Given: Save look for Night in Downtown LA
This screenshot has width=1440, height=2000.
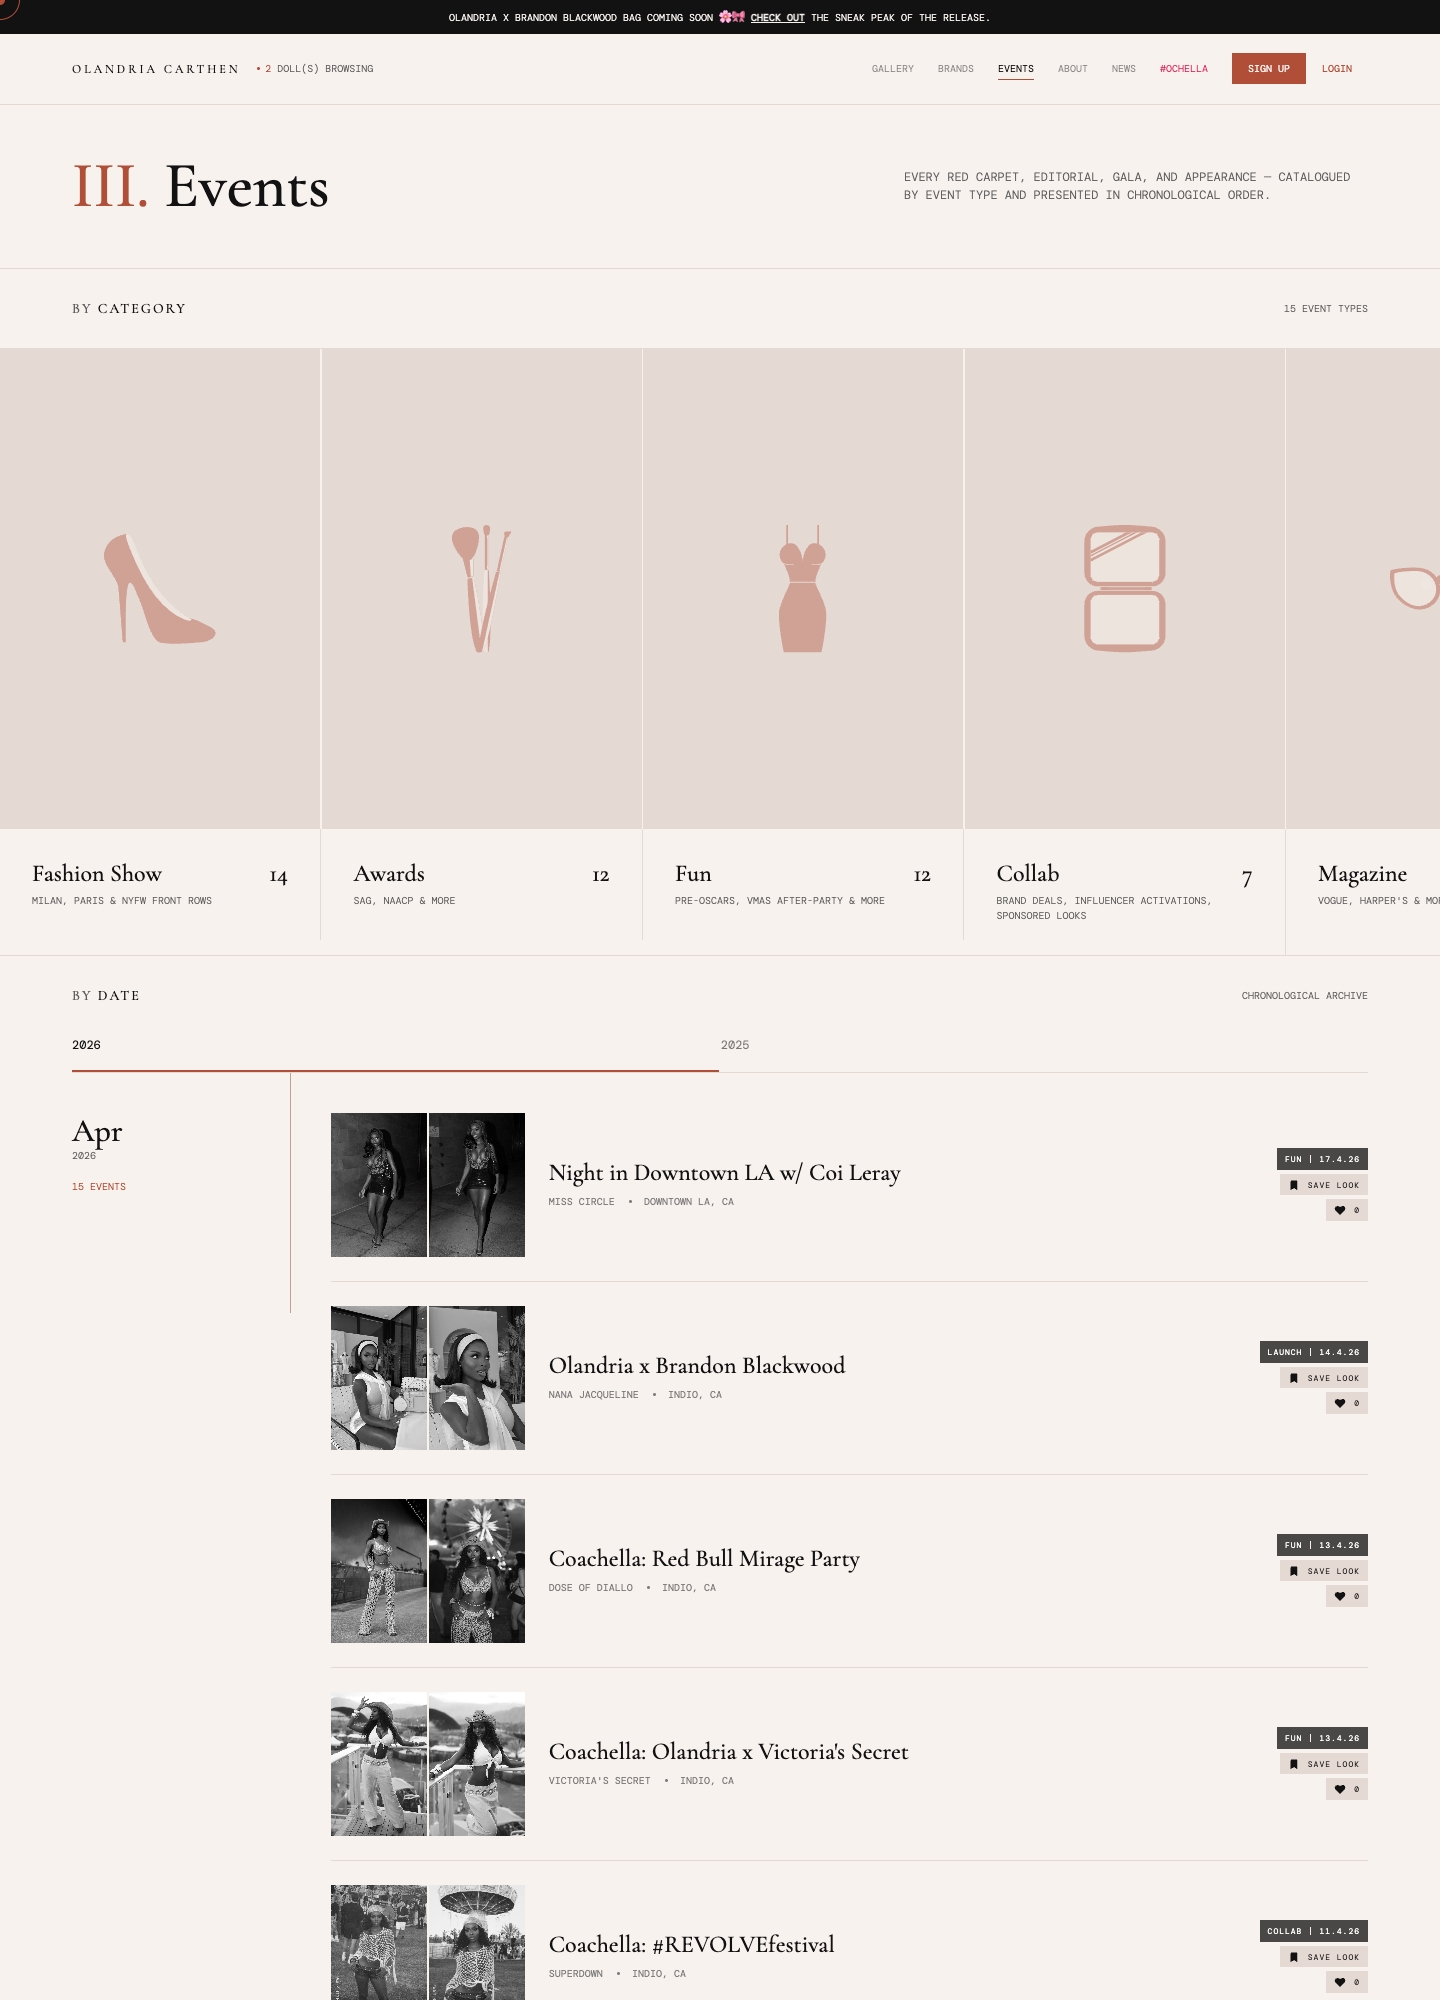Looking at the screenshot, I should pos(1324,1185).
